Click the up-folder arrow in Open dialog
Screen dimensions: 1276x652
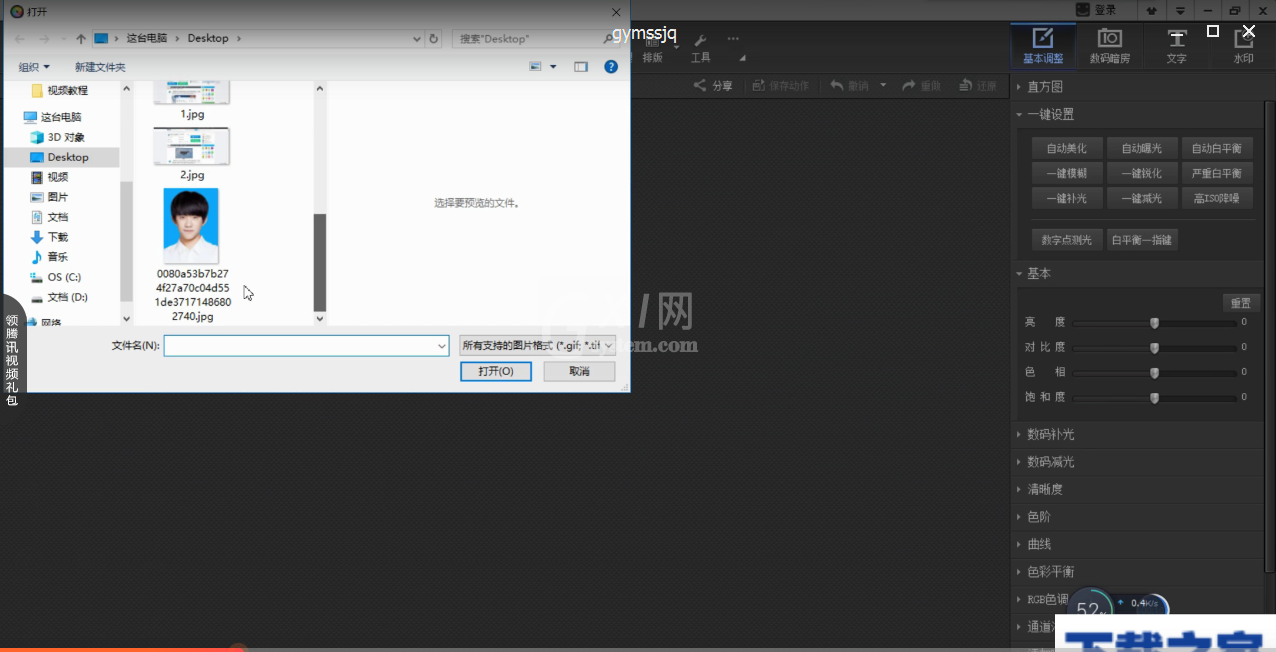click(x=81, y=38)
